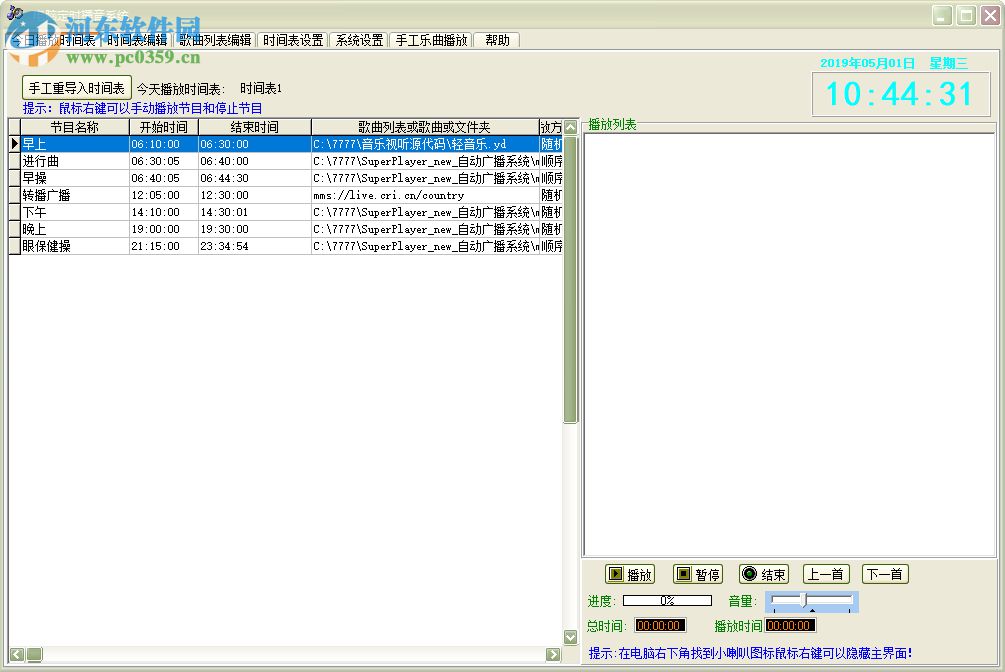Skip to previous song (上一首)
The height and width of the screenshot is (672, 1005).
point(826,574)
